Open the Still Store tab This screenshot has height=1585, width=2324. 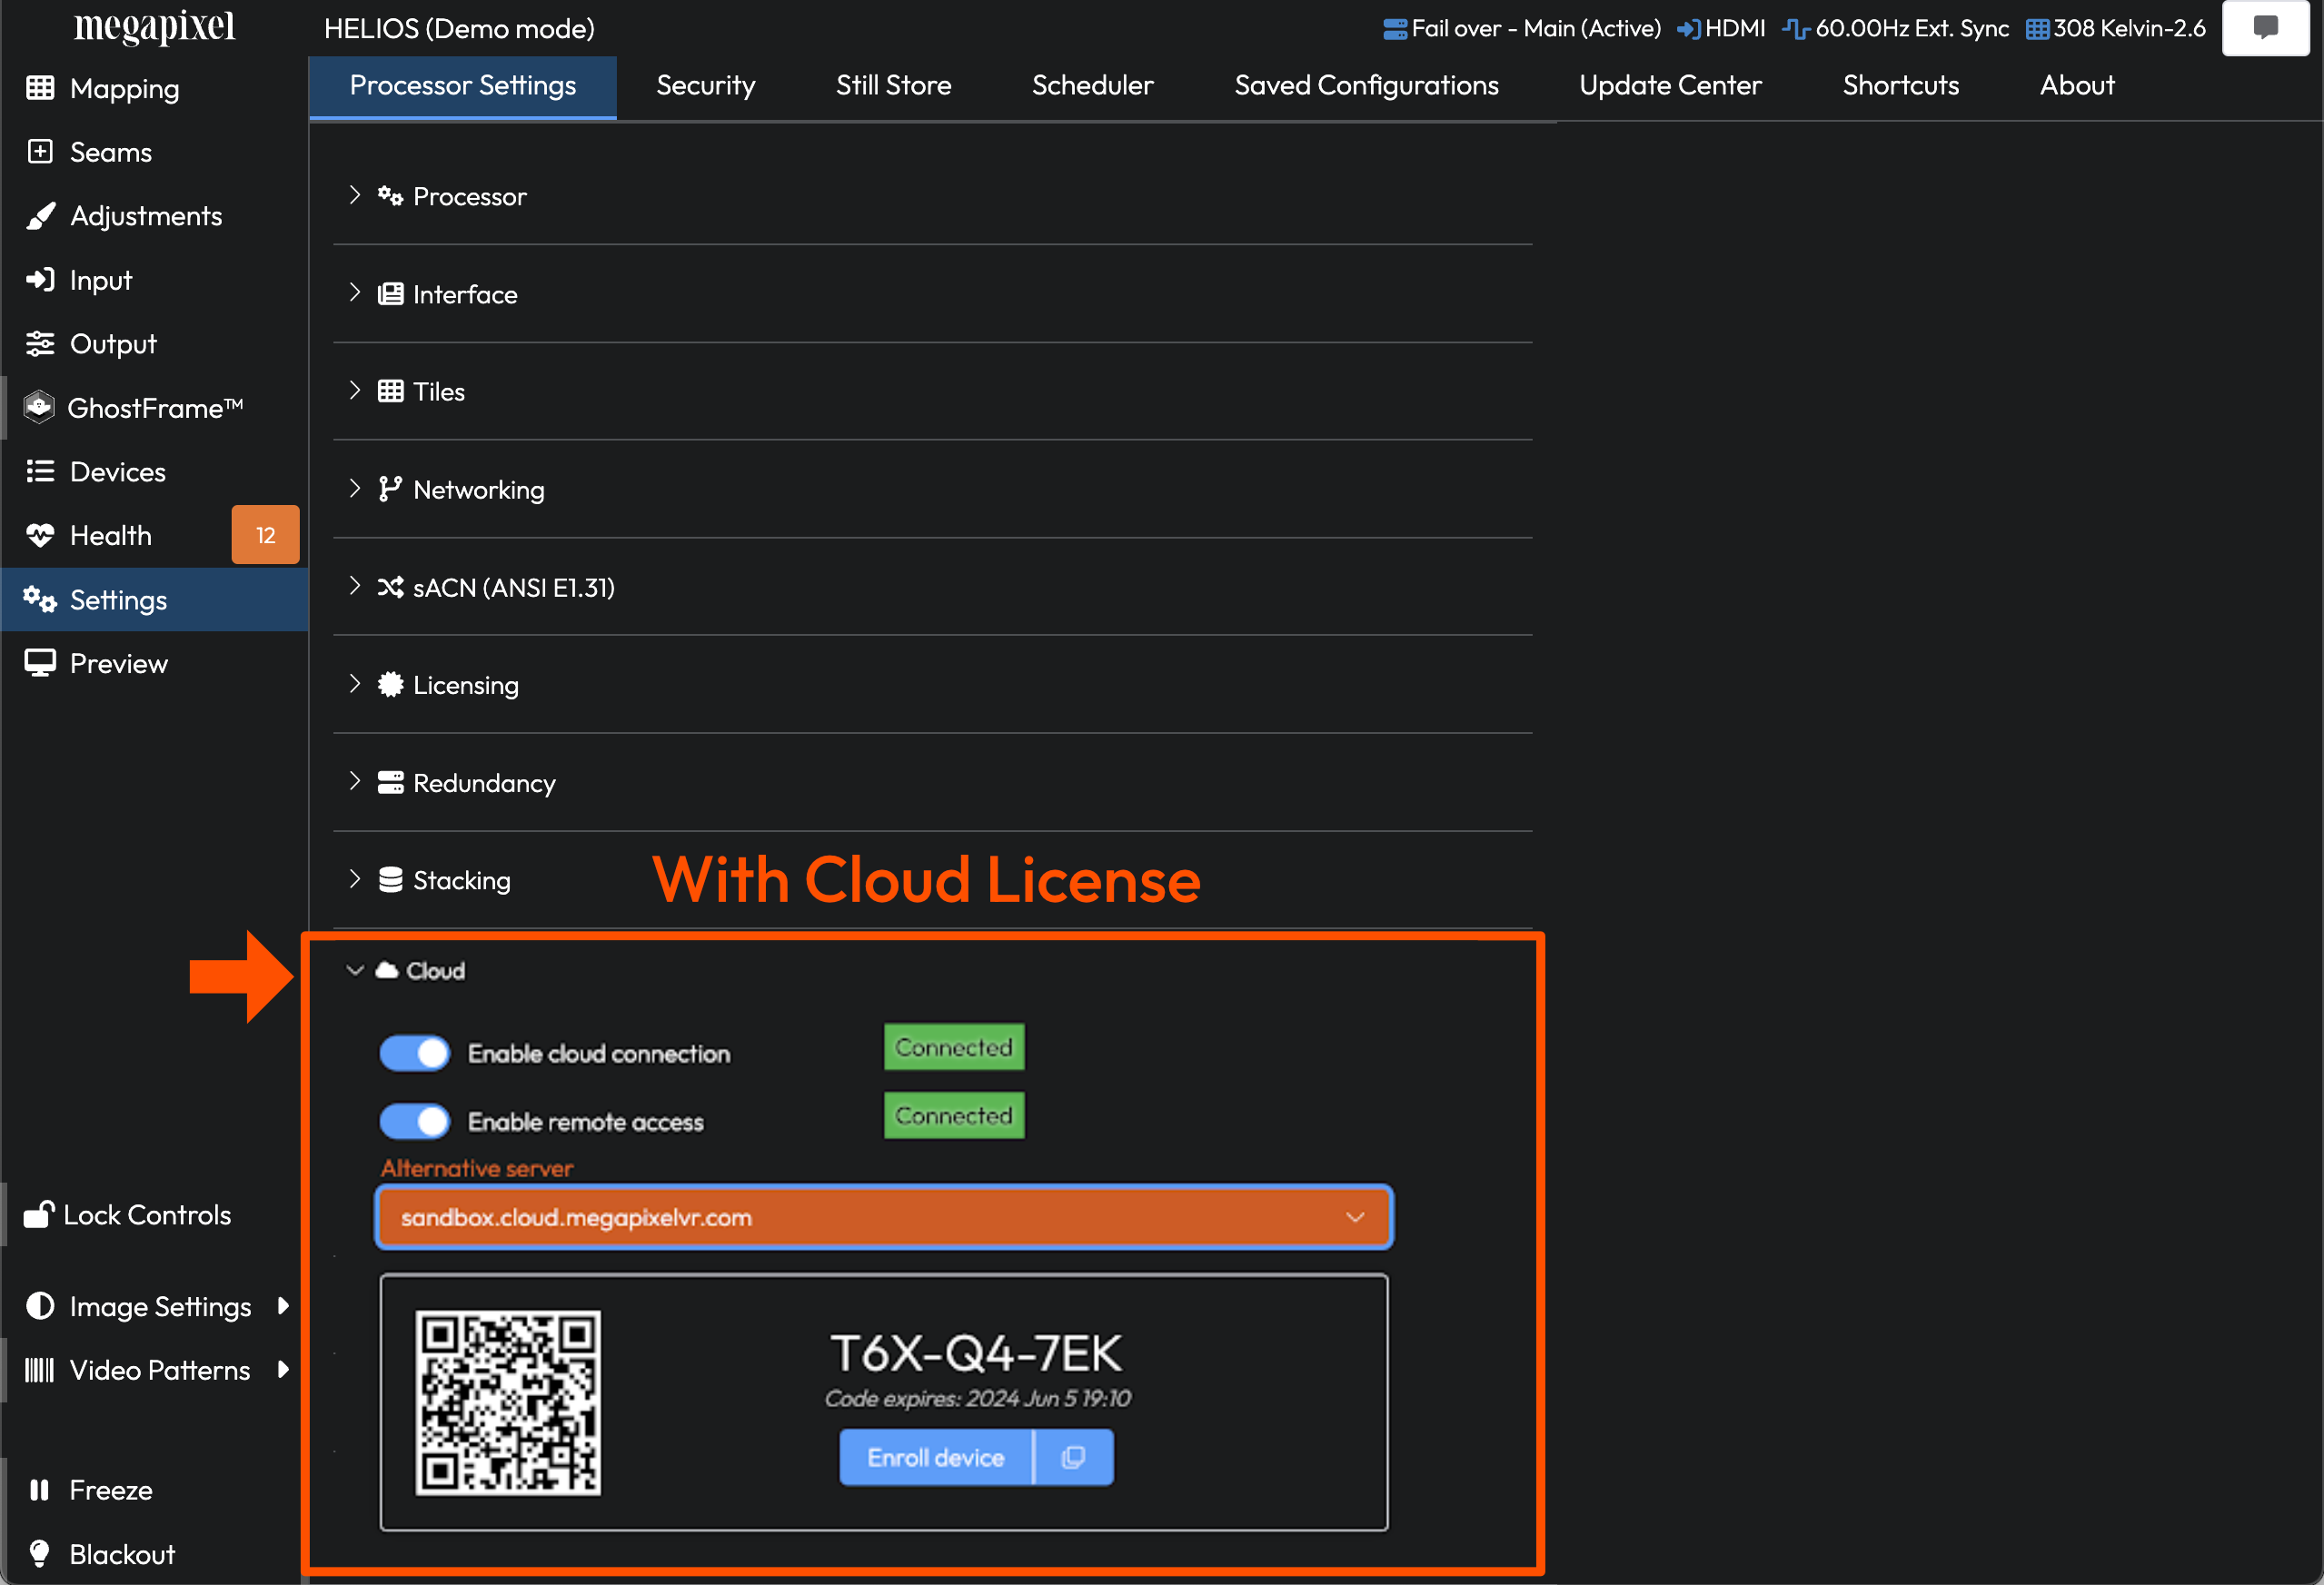coord(893,86)
